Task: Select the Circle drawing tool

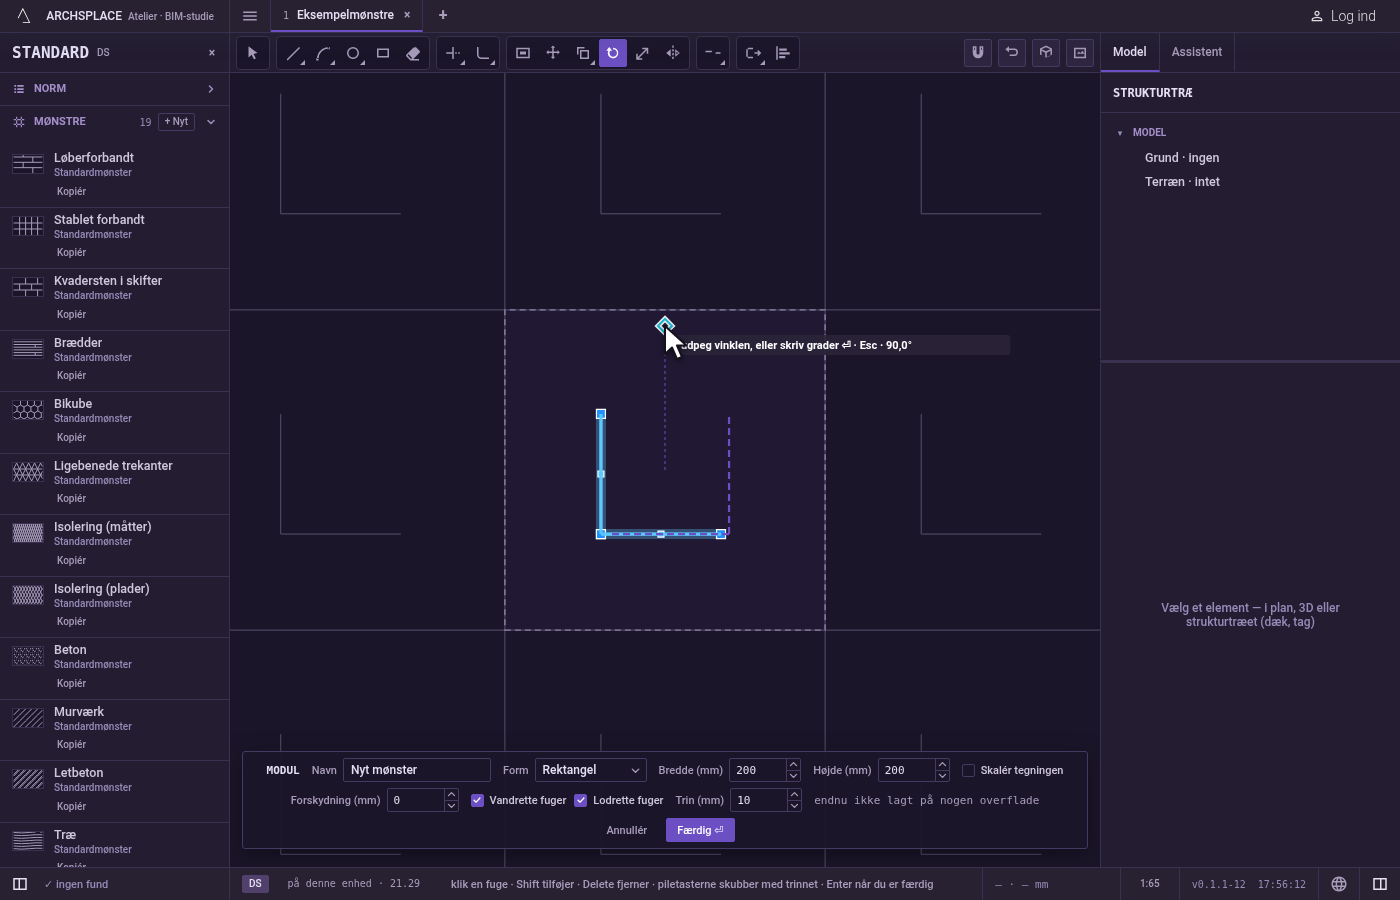Action: click(x=353, y=53)
